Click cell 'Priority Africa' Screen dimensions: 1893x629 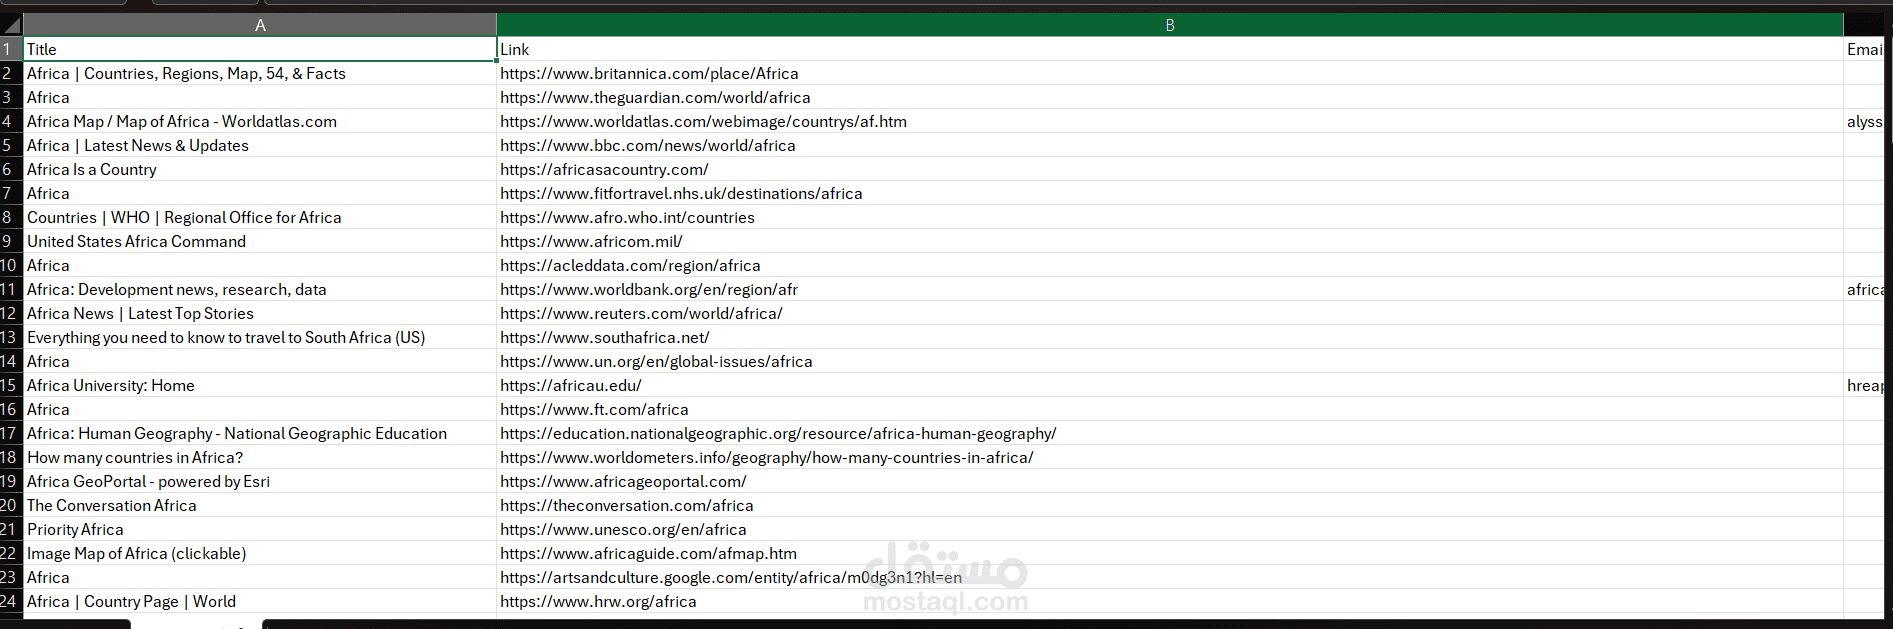(260, 529)
